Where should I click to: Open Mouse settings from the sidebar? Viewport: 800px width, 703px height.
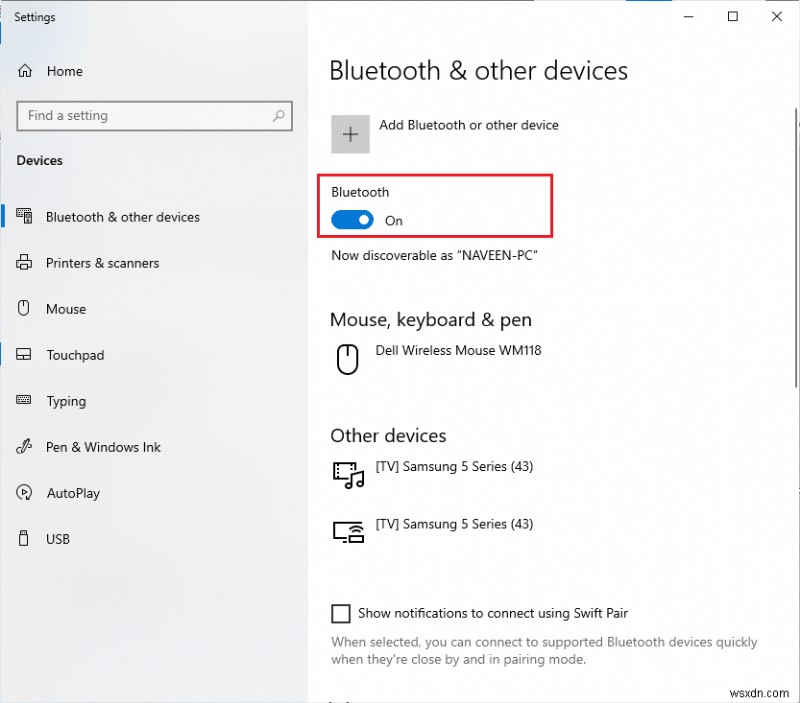coord(23,309)
